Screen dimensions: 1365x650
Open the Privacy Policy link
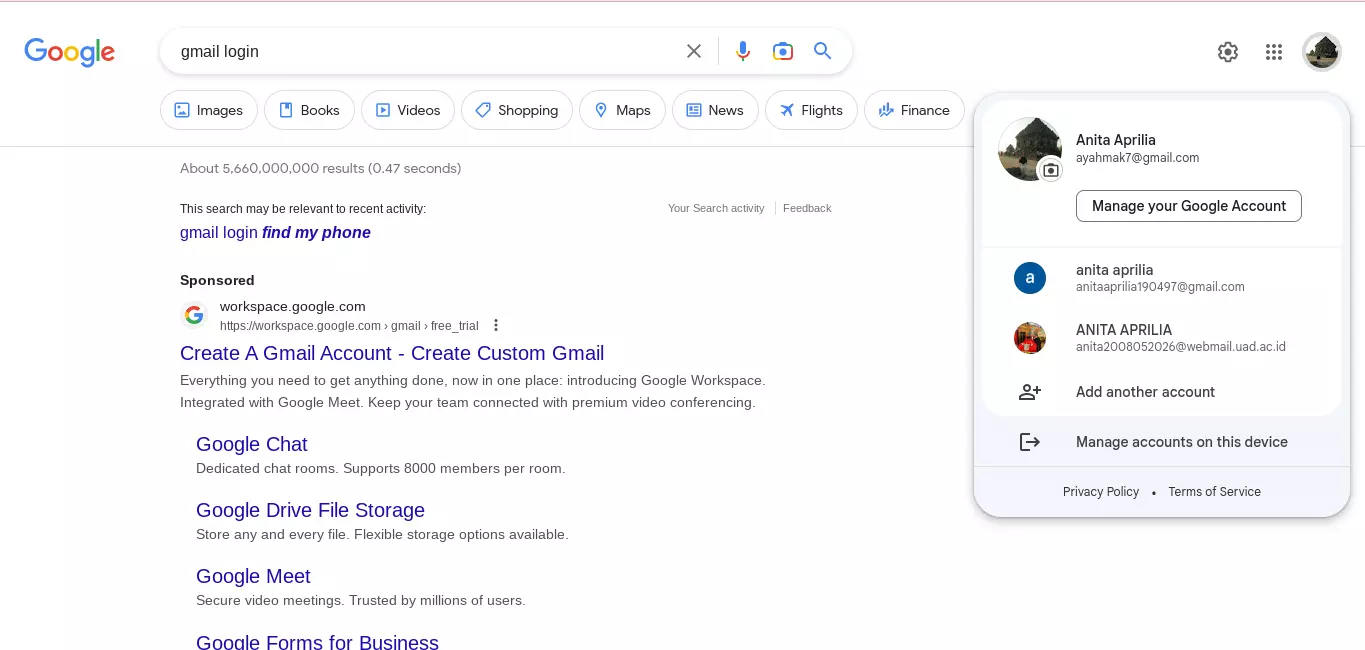1101,492
